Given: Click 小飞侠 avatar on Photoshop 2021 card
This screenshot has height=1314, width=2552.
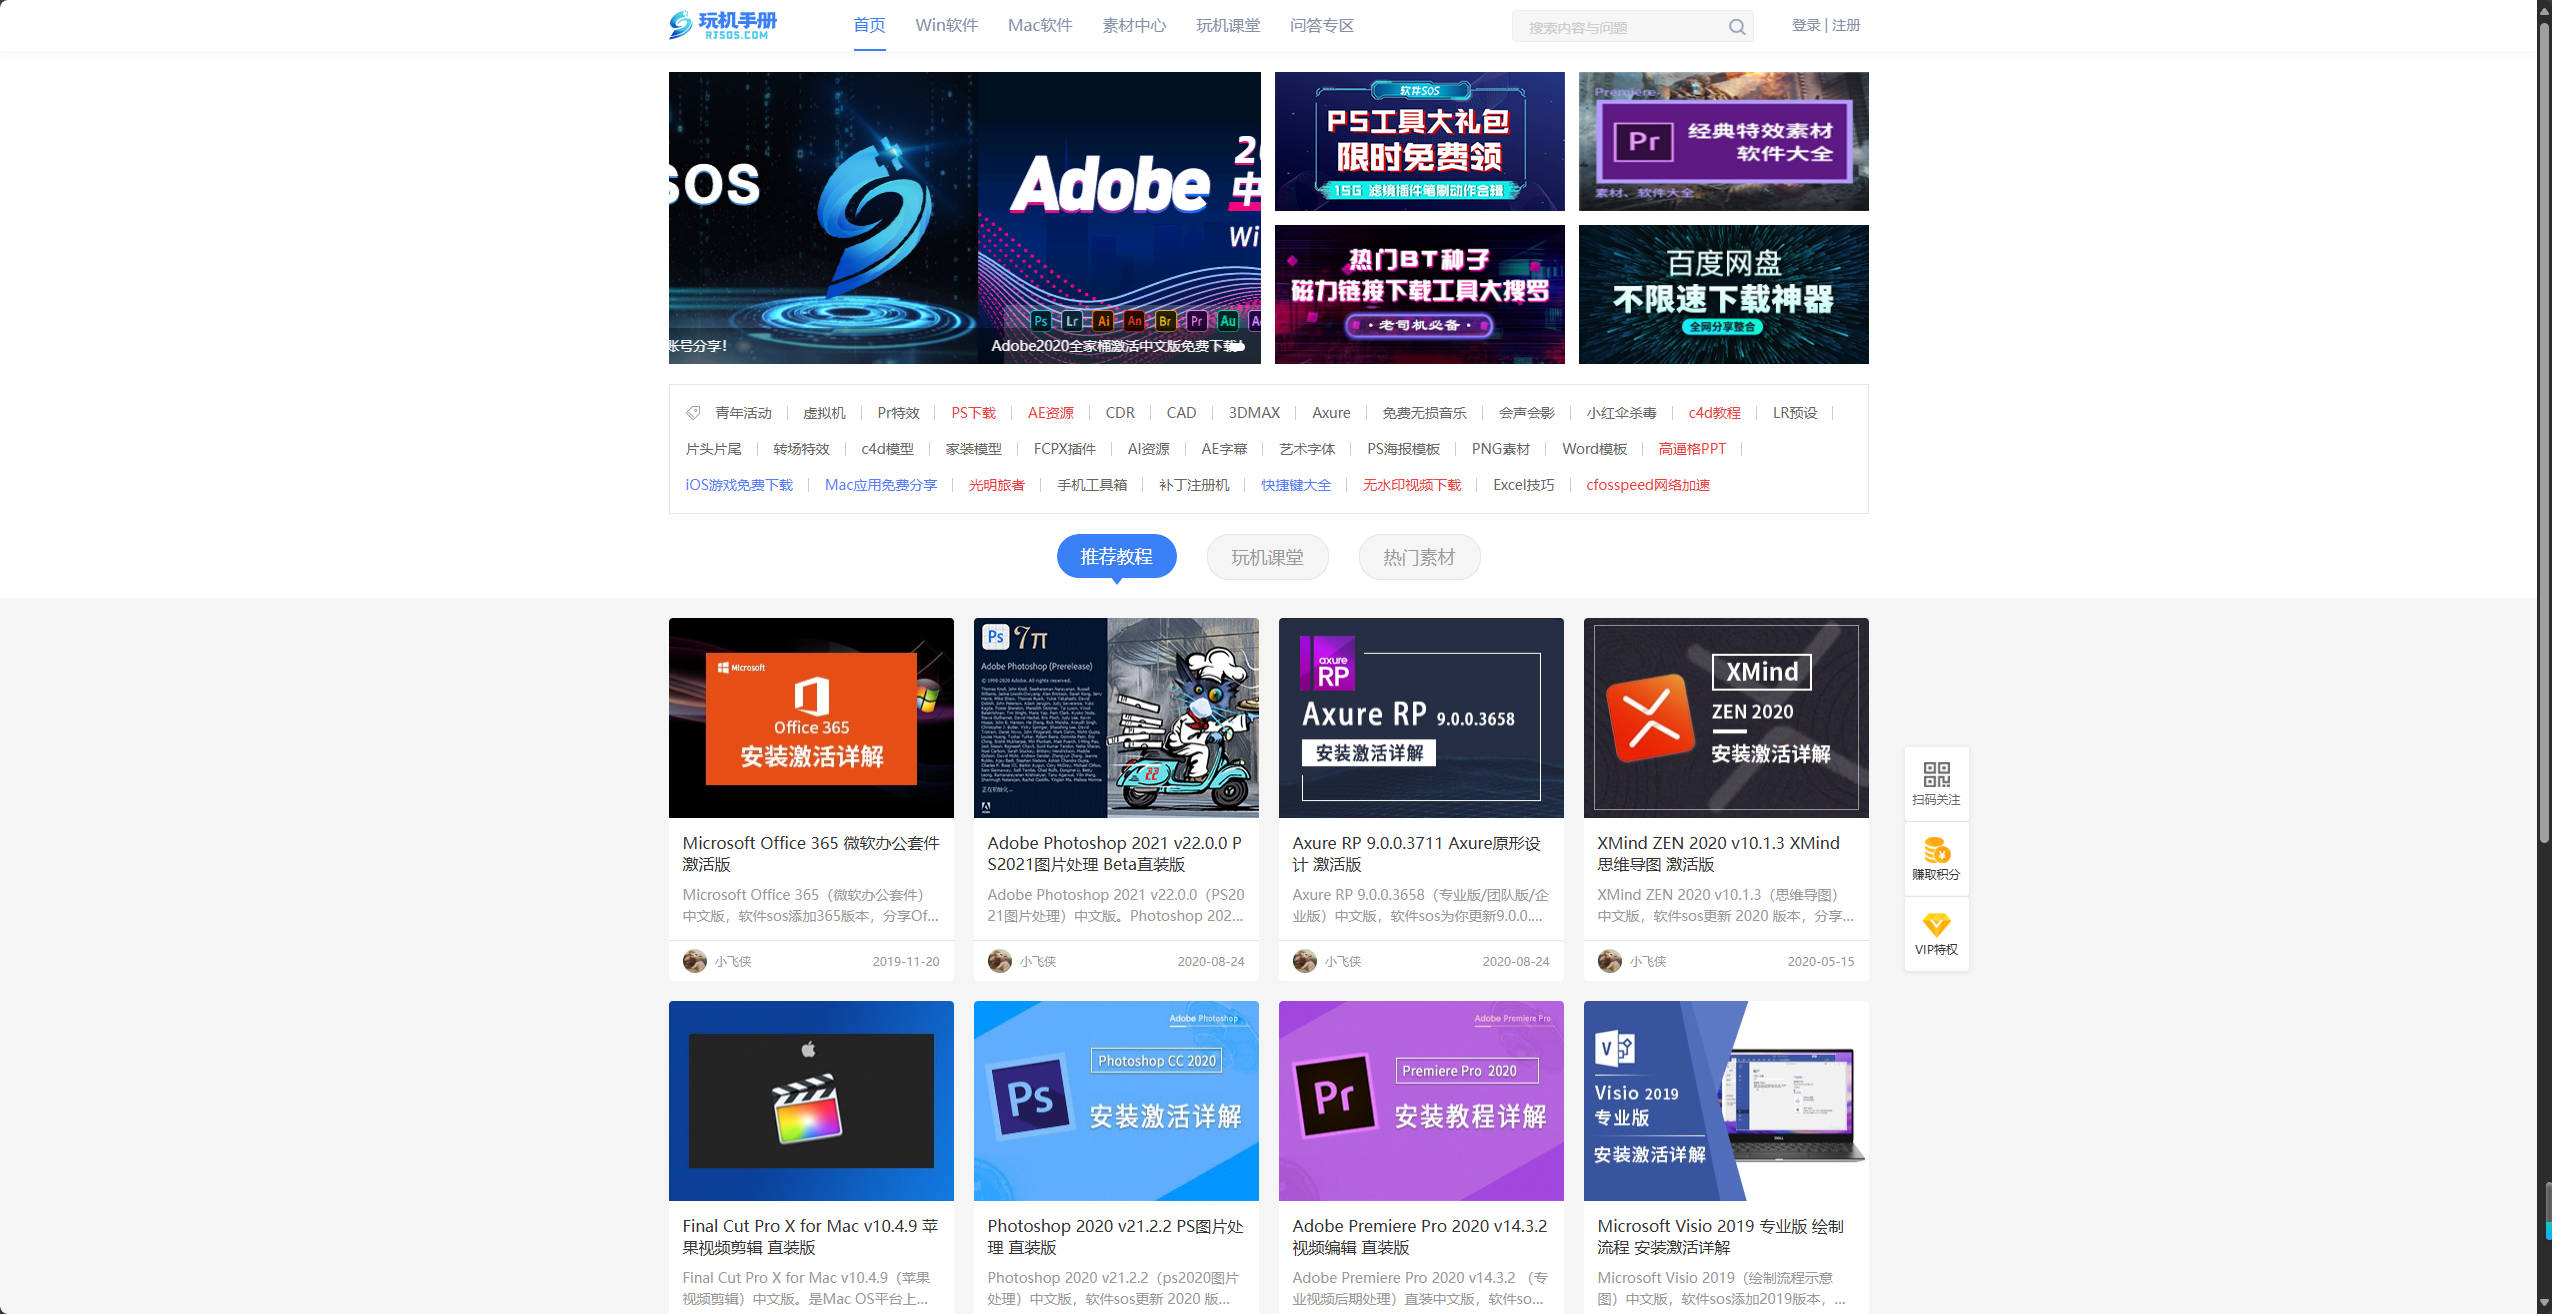Looking at the screenshot, I should [x=999, y=961].
